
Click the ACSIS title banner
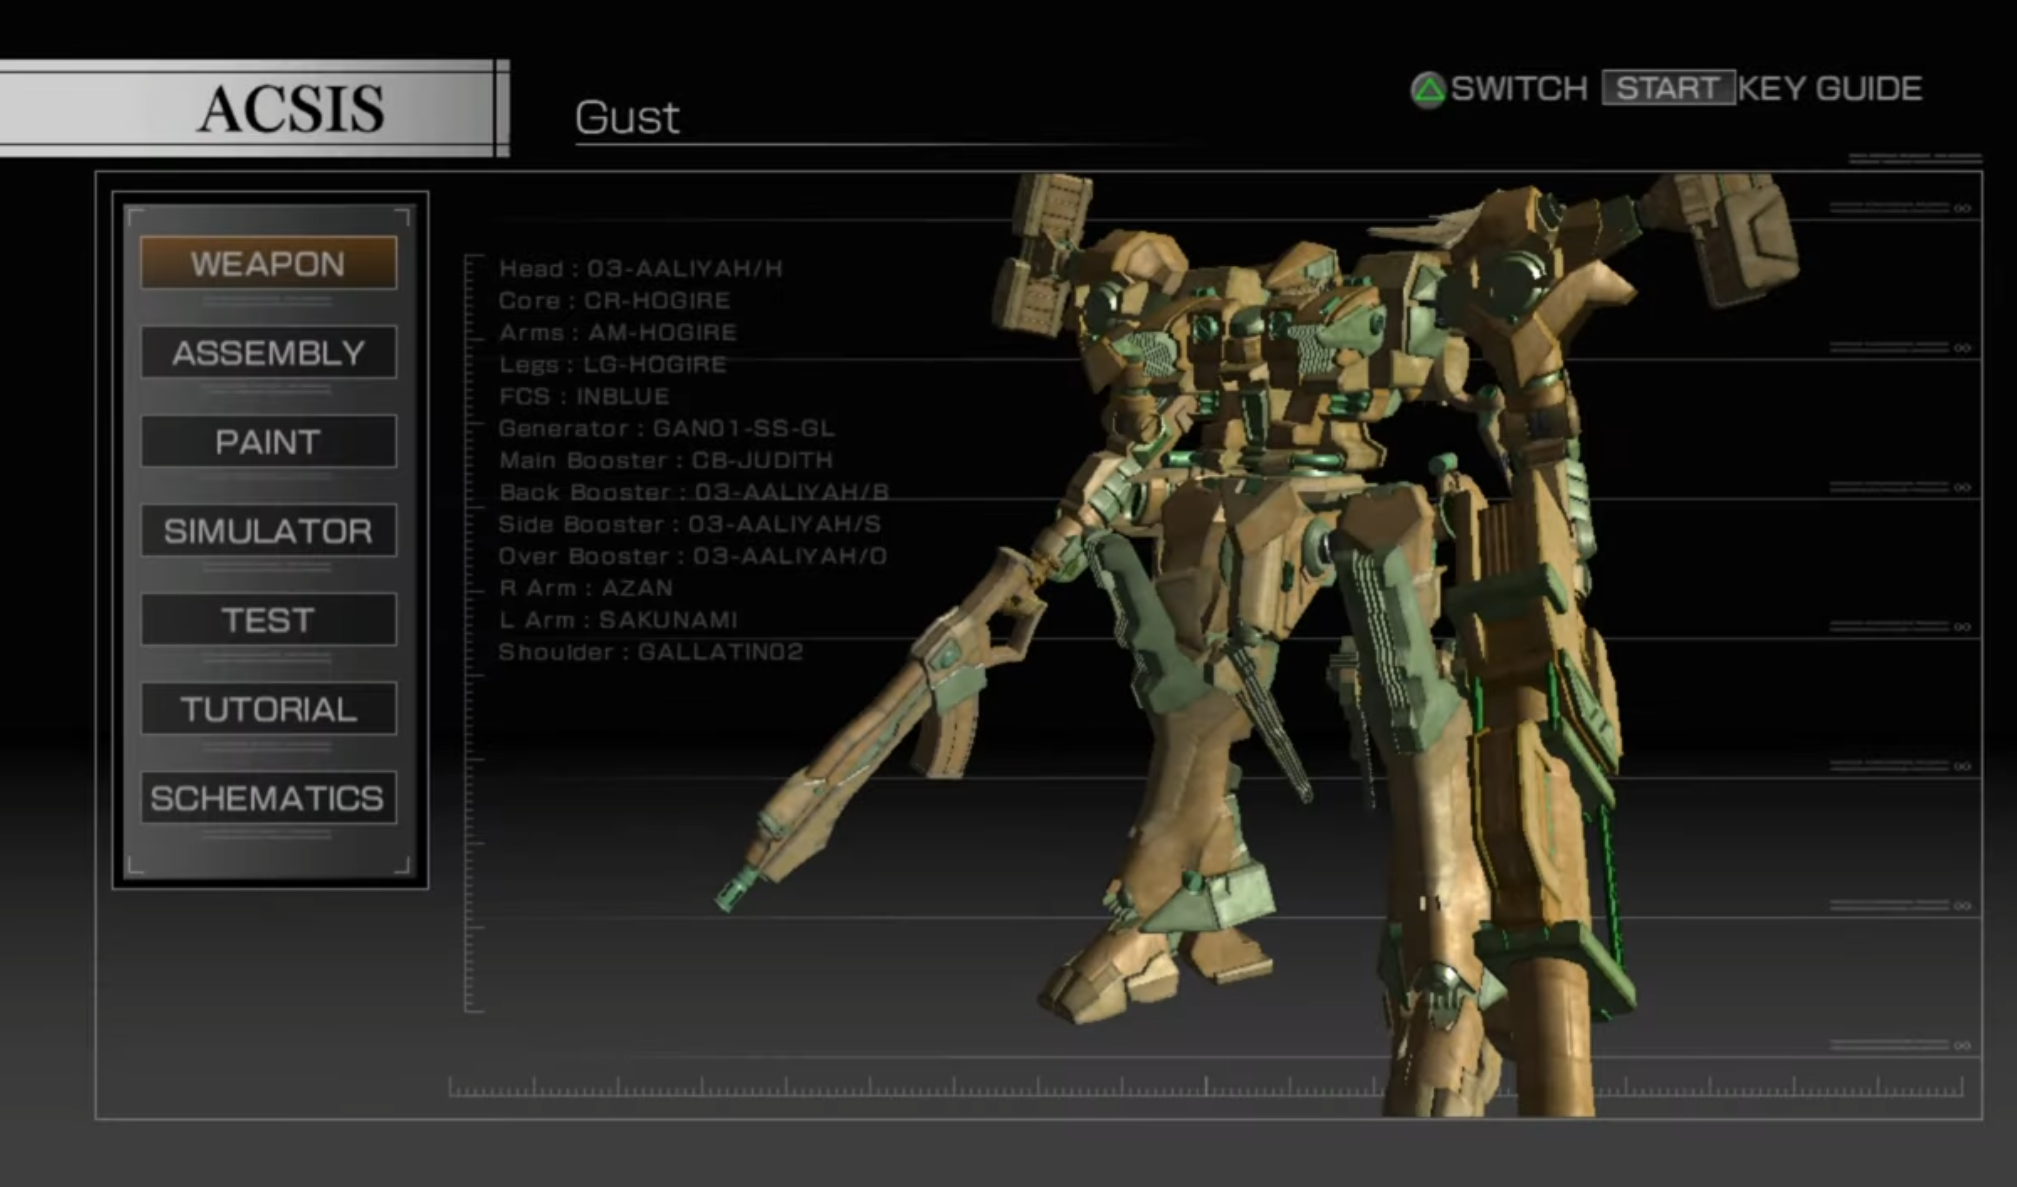click(x=290, y=108)
